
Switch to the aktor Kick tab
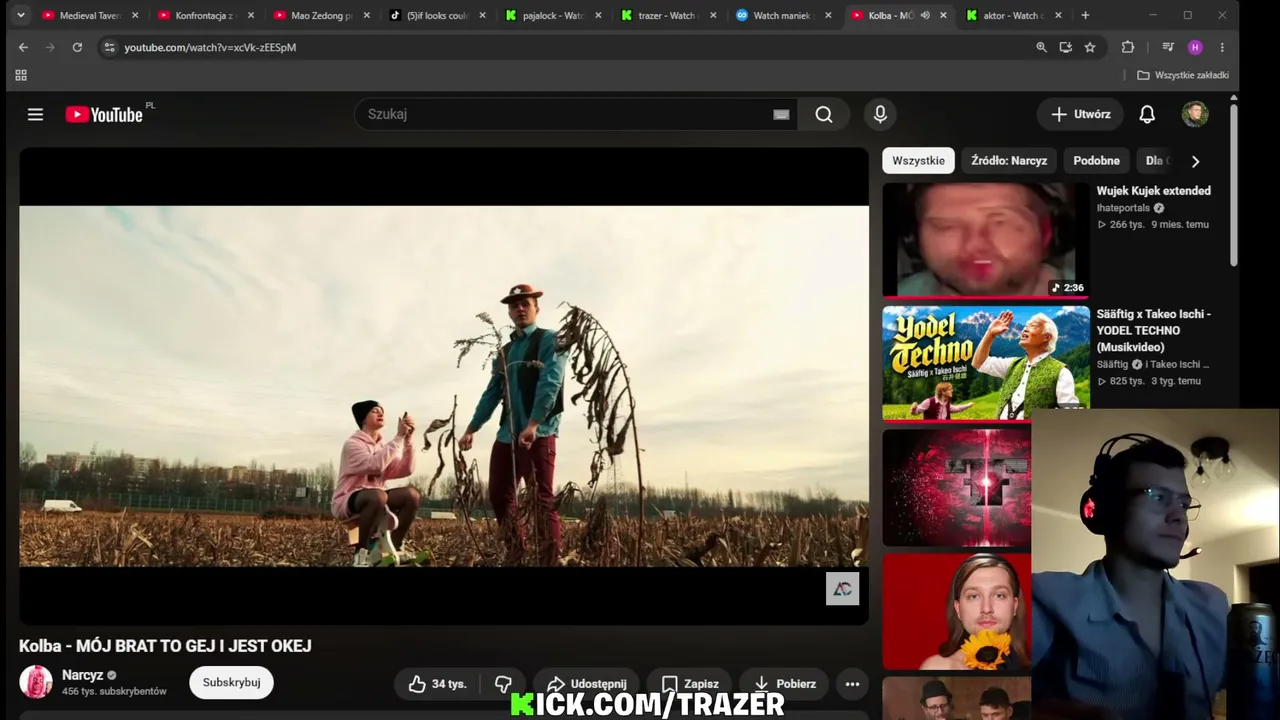[1012, 15]
